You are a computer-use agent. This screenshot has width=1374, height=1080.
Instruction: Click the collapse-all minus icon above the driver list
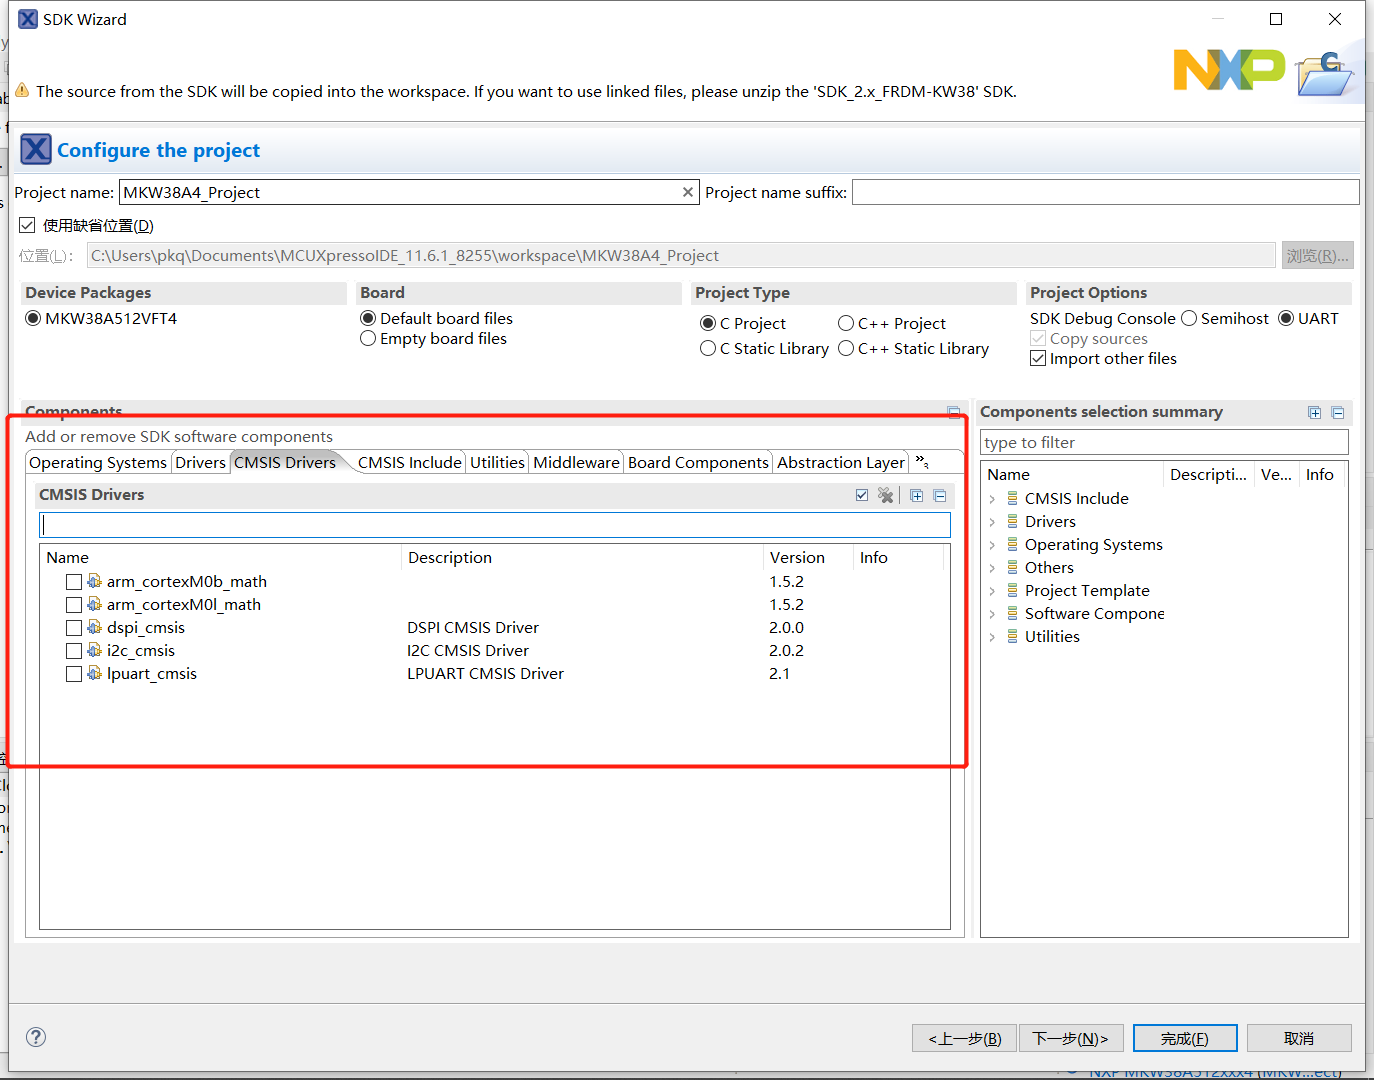tap(940, 495)
